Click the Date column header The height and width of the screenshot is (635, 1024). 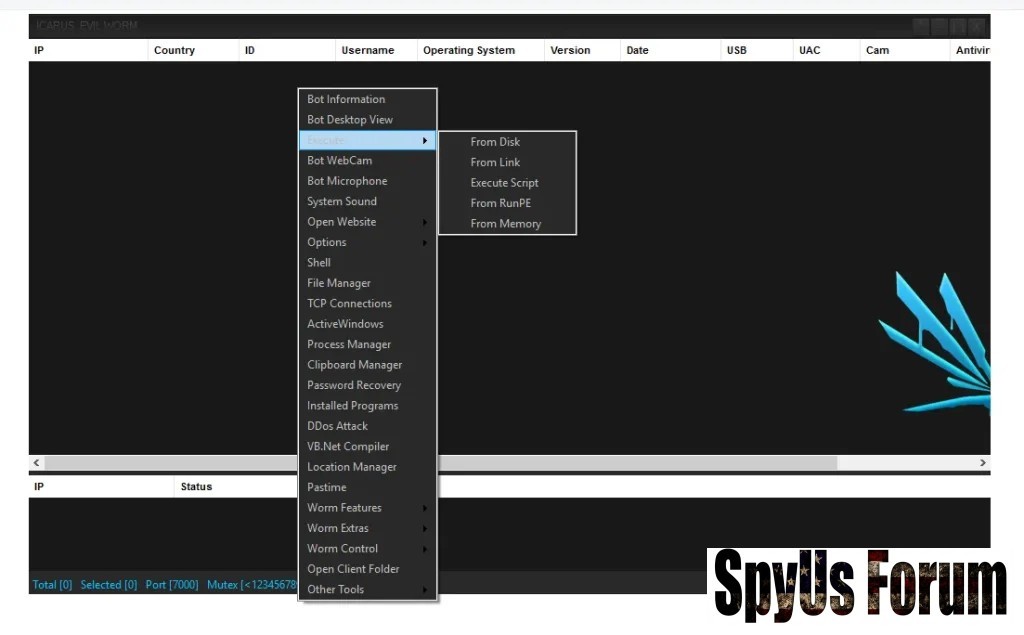point(637,50)
